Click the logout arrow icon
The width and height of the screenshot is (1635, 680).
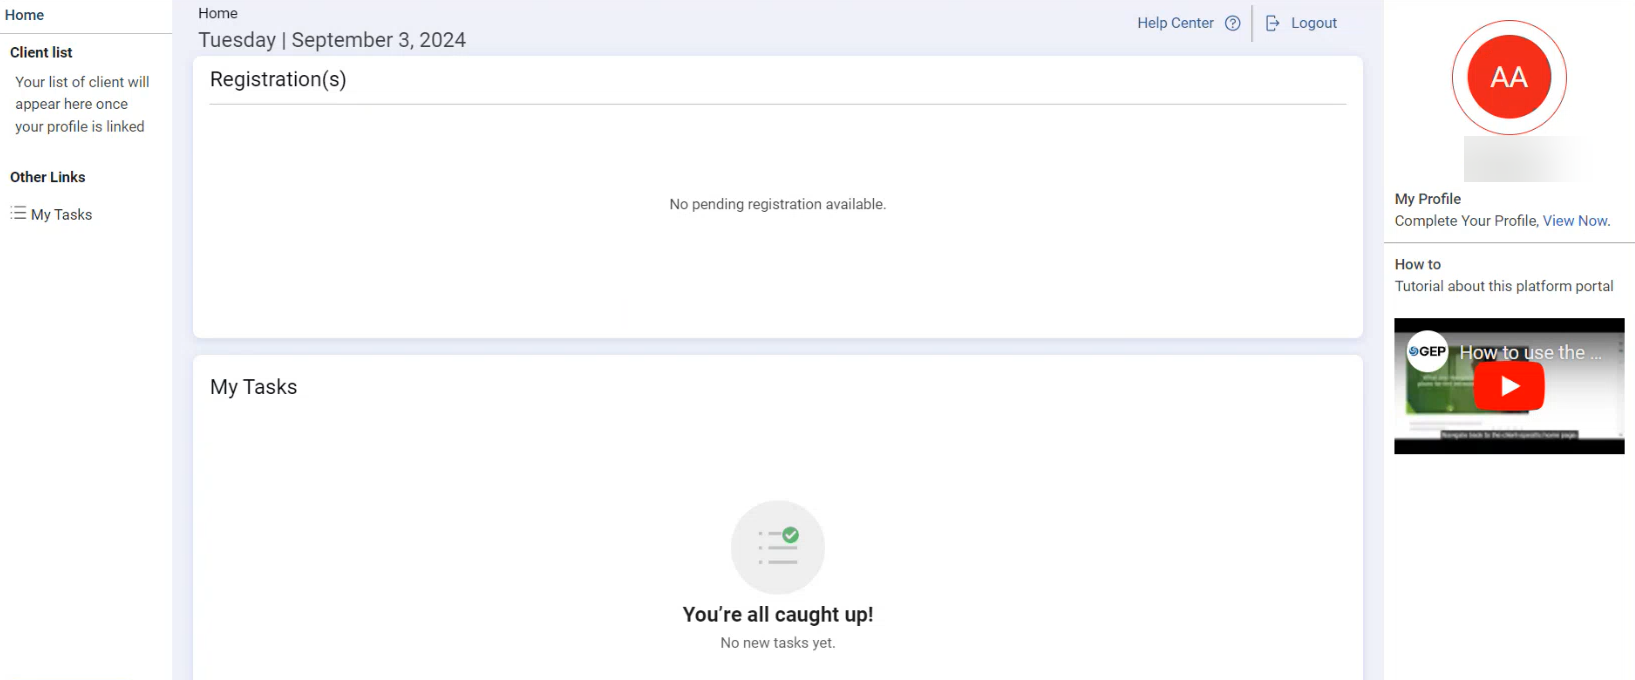pos(1272,23)
